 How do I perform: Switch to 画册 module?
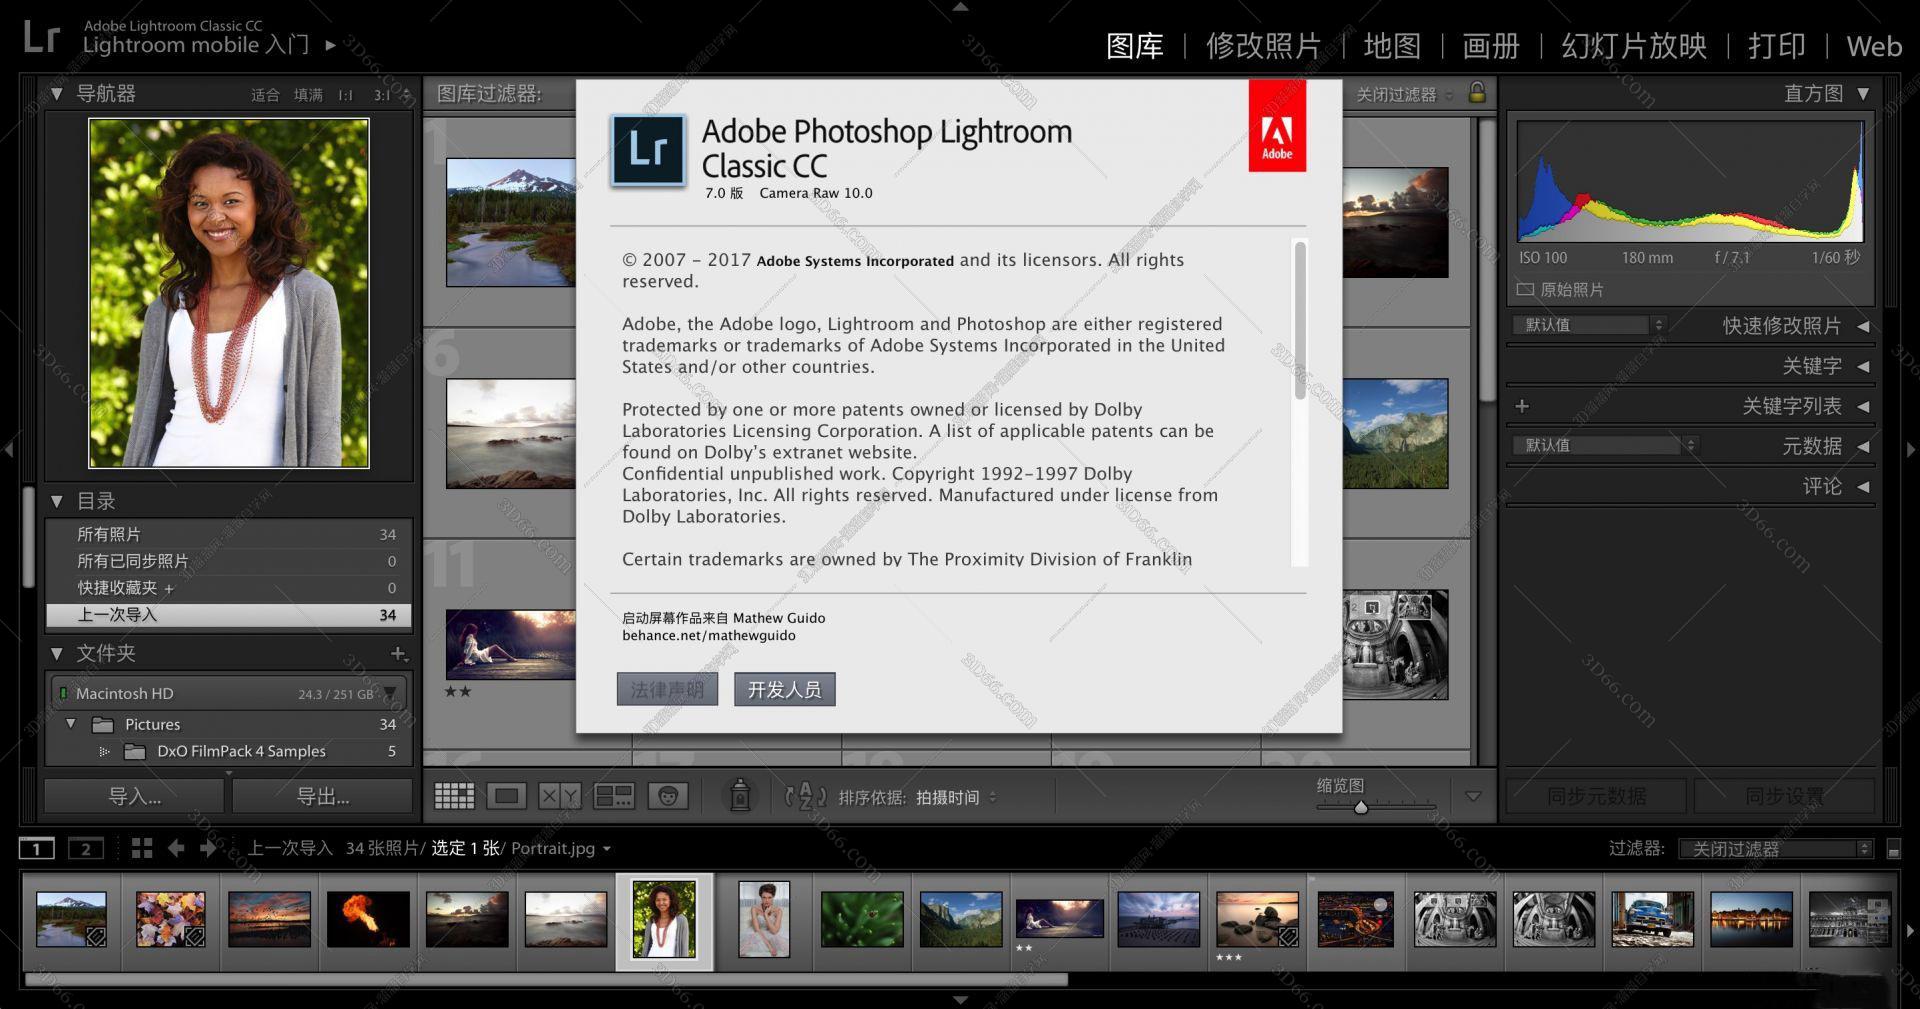1491,46
